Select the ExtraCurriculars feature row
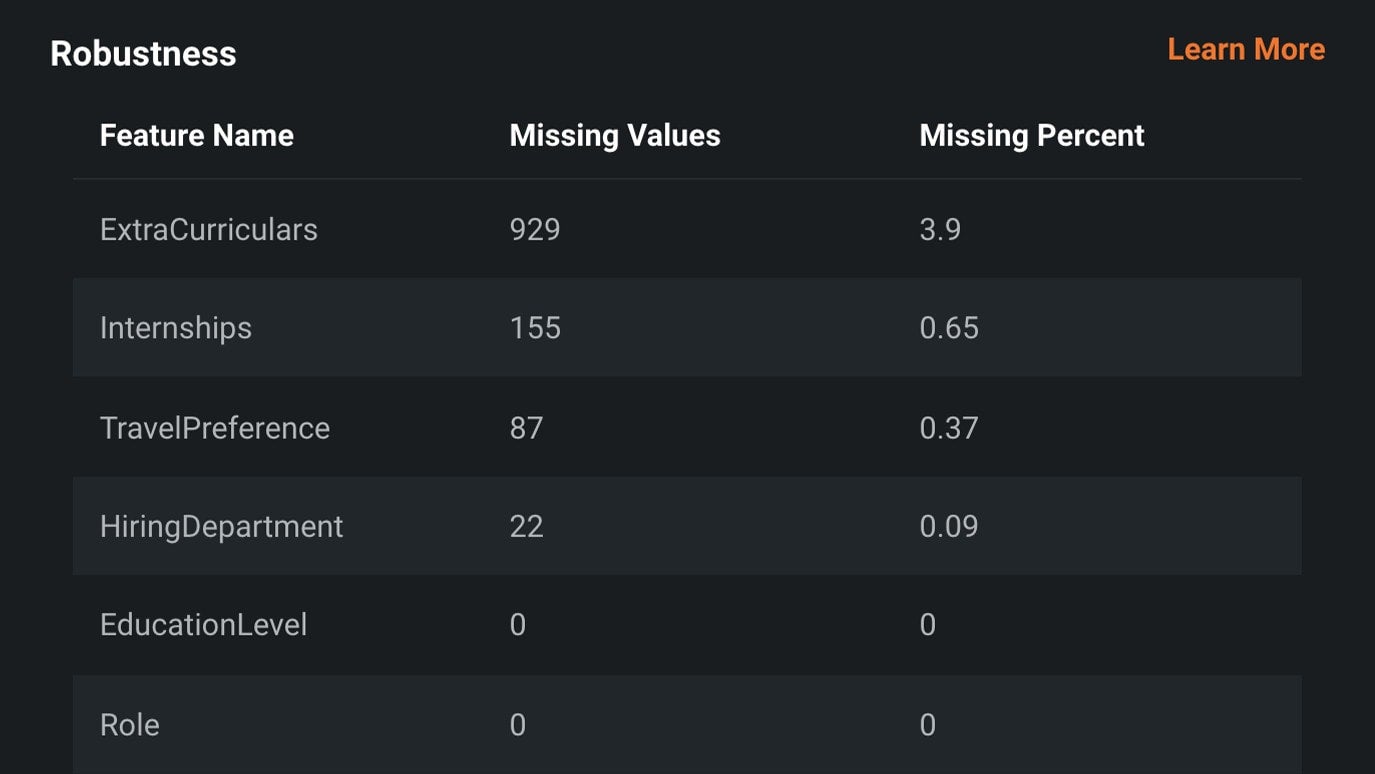This screenshot has width=1375, height=774. [x=687, y=229]
